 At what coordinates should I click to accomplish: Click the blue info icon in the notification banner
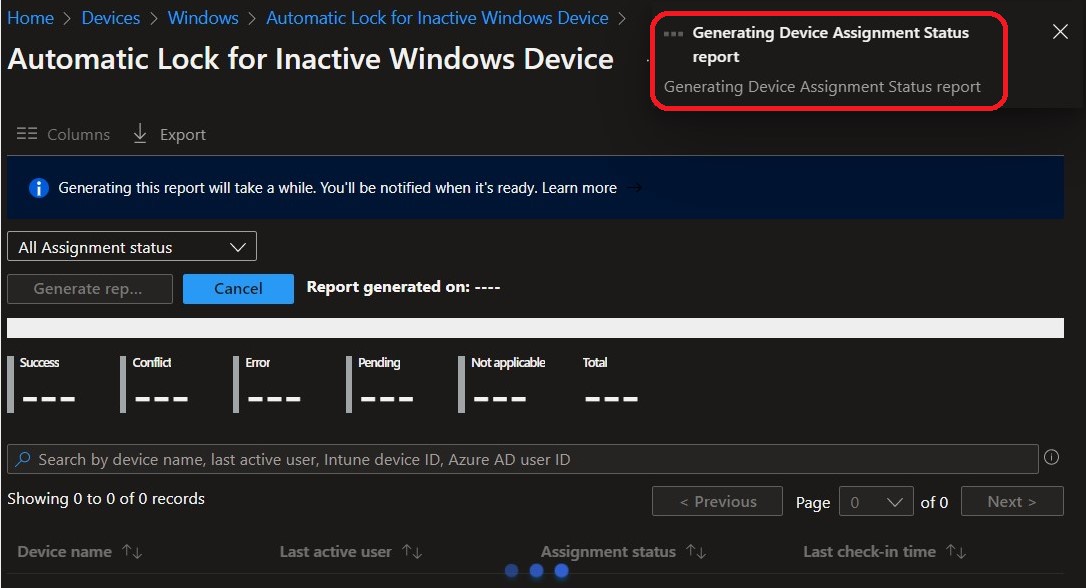coord(38,187)
